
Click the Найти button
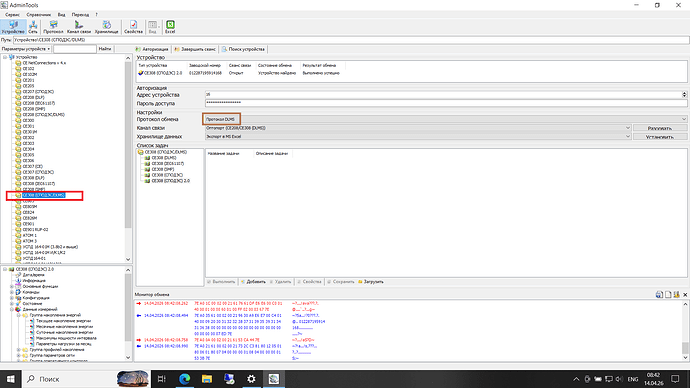tap(105, 49)
